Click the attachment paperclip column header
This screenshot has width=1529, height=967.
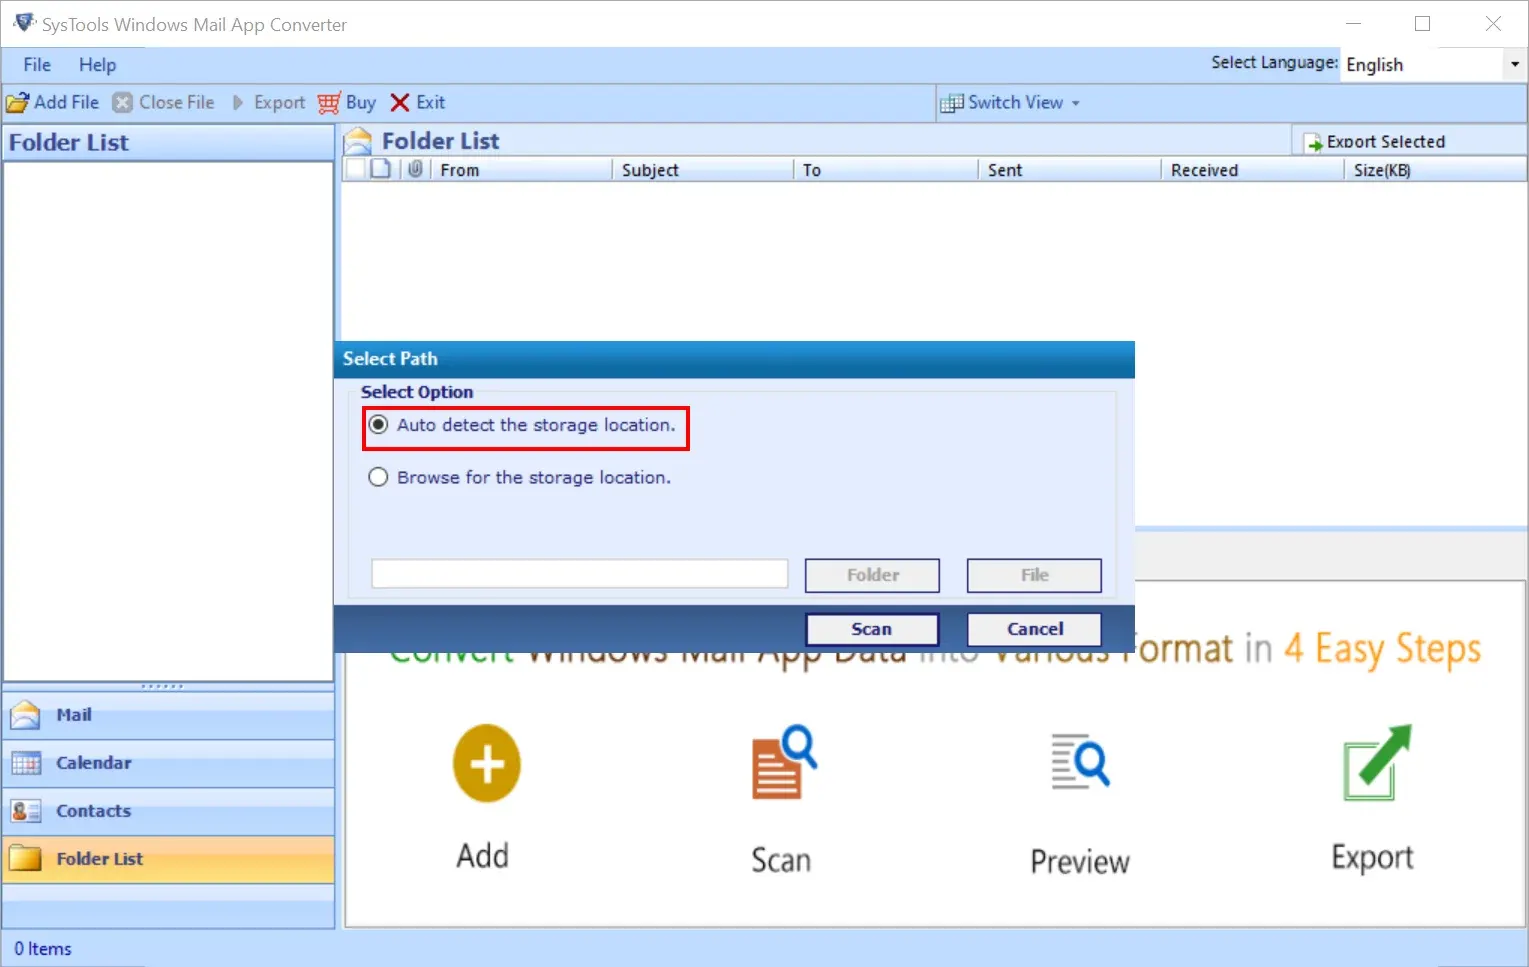click(x=416, y=169)
